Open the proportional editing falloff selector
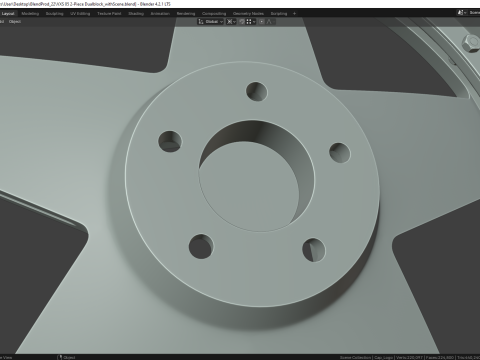 pos(270,22)
